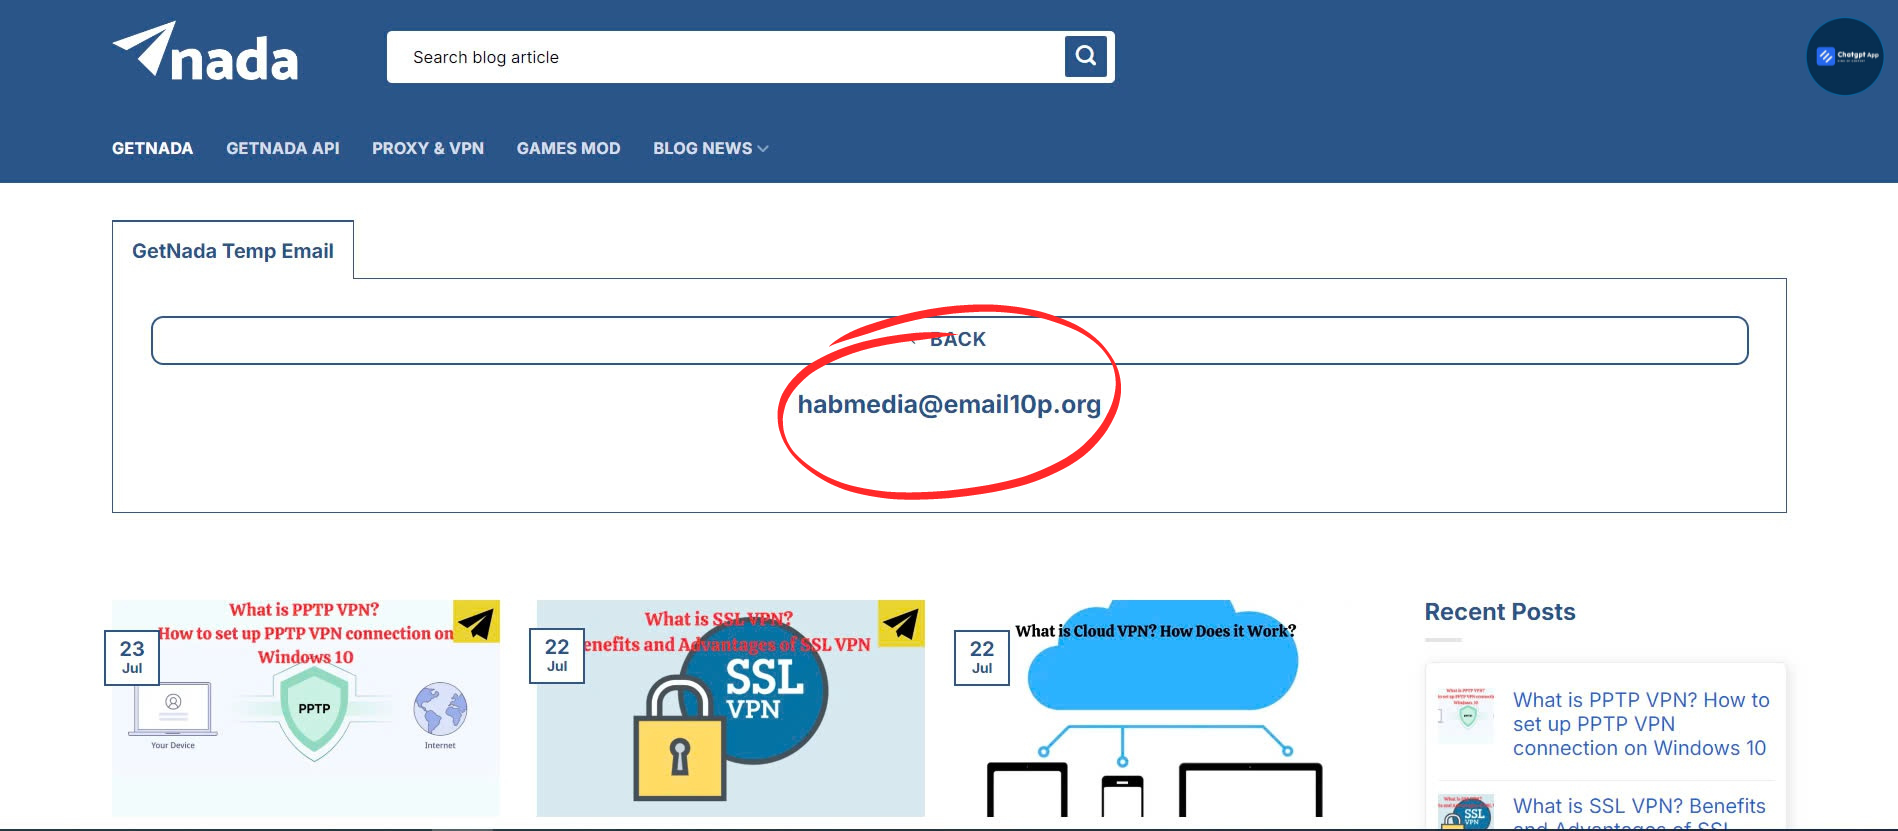Click the 22 Jul badge on SSL post
This screenshot has height=831, width=1898.
click(557, 656)
